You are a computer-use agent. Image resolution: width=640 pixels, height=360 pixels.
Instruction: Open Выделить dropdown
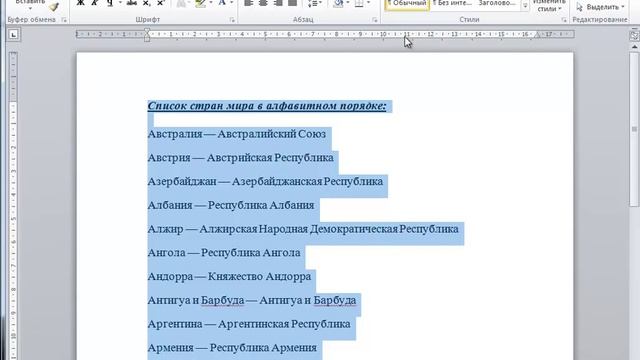601,7
